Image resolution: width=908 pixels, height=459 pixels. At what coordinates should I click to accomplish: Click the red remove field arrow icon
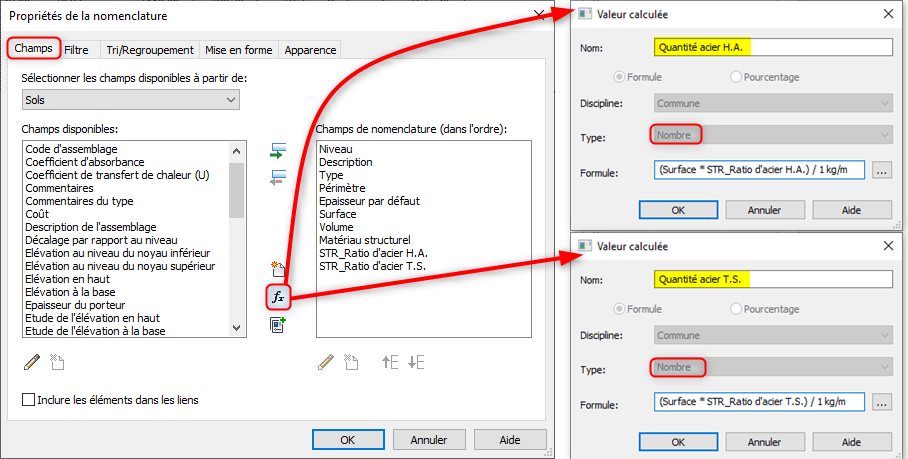[279, 177]
